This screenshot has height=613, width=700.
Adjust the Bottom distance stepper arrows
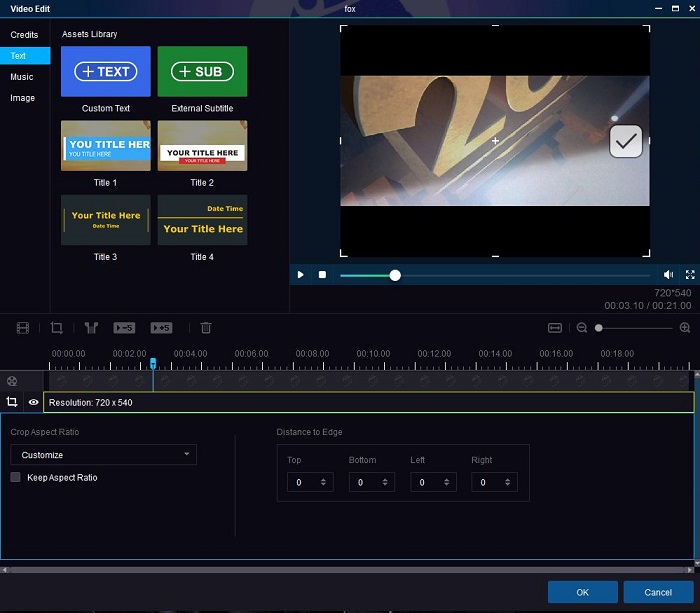385,482
